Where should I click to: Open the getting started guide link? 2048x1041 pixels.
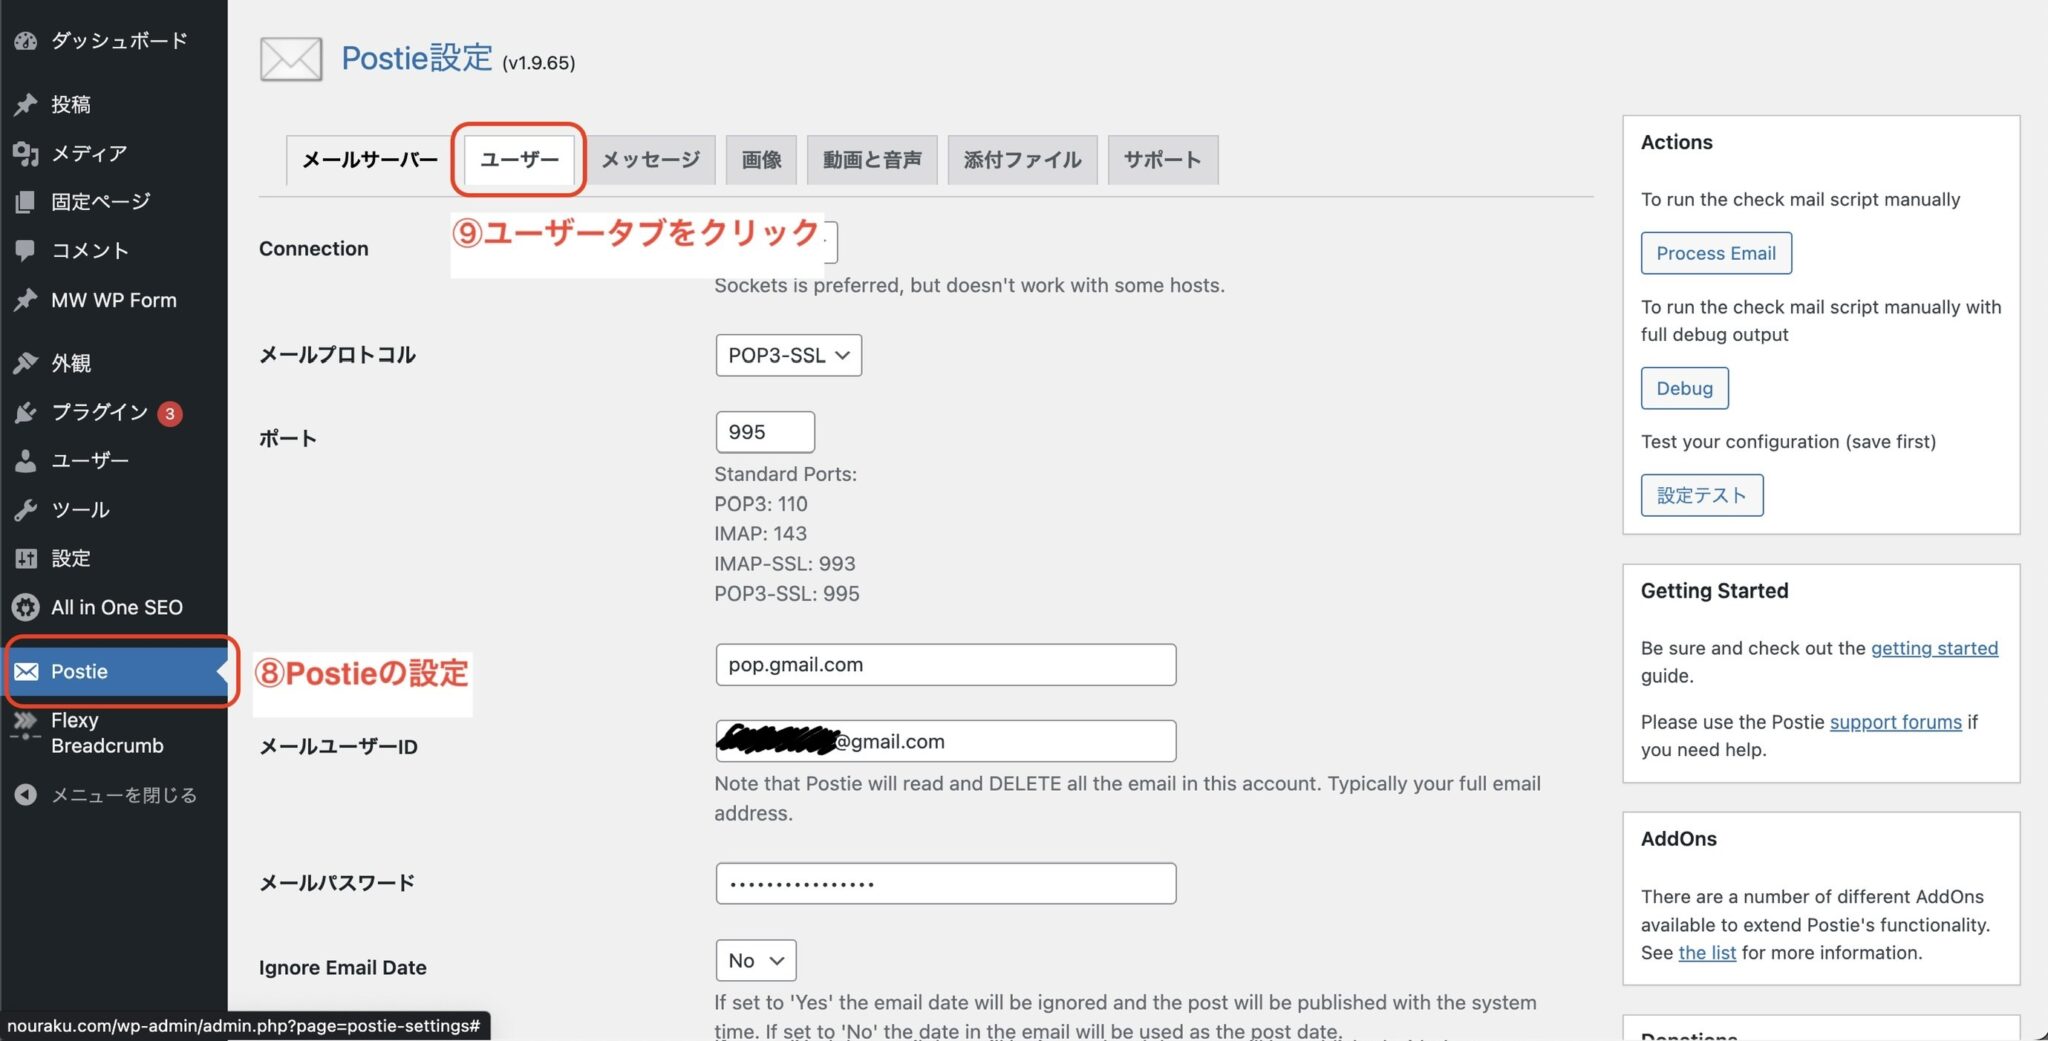1934,648
